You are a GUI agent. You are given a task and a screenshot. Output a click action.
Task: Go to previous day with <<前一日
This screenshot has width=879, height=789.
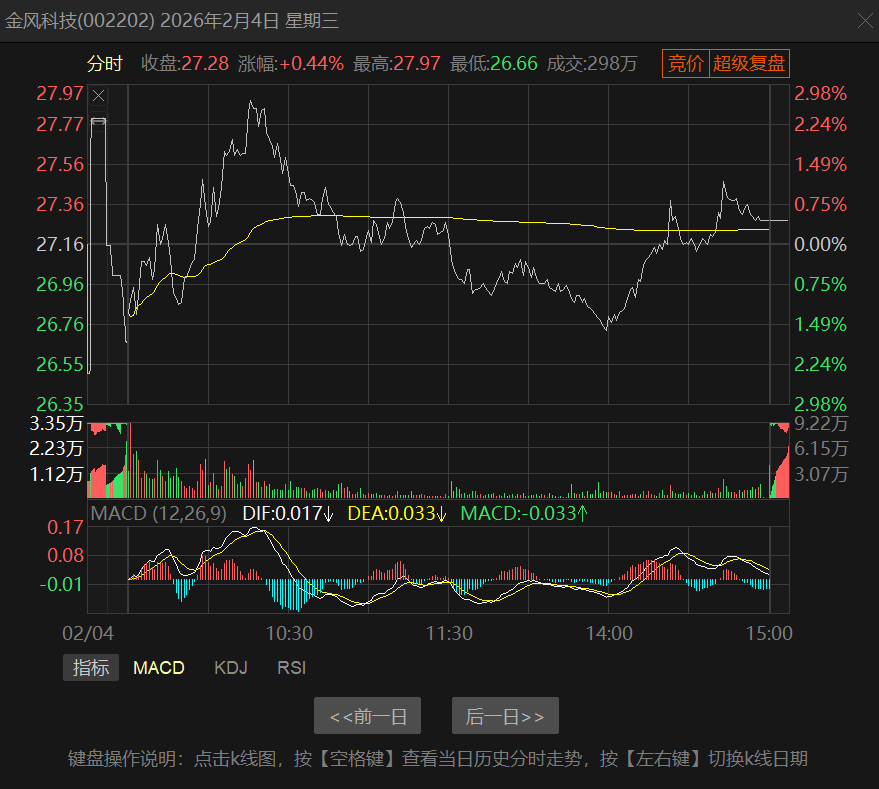pos(367,716)
